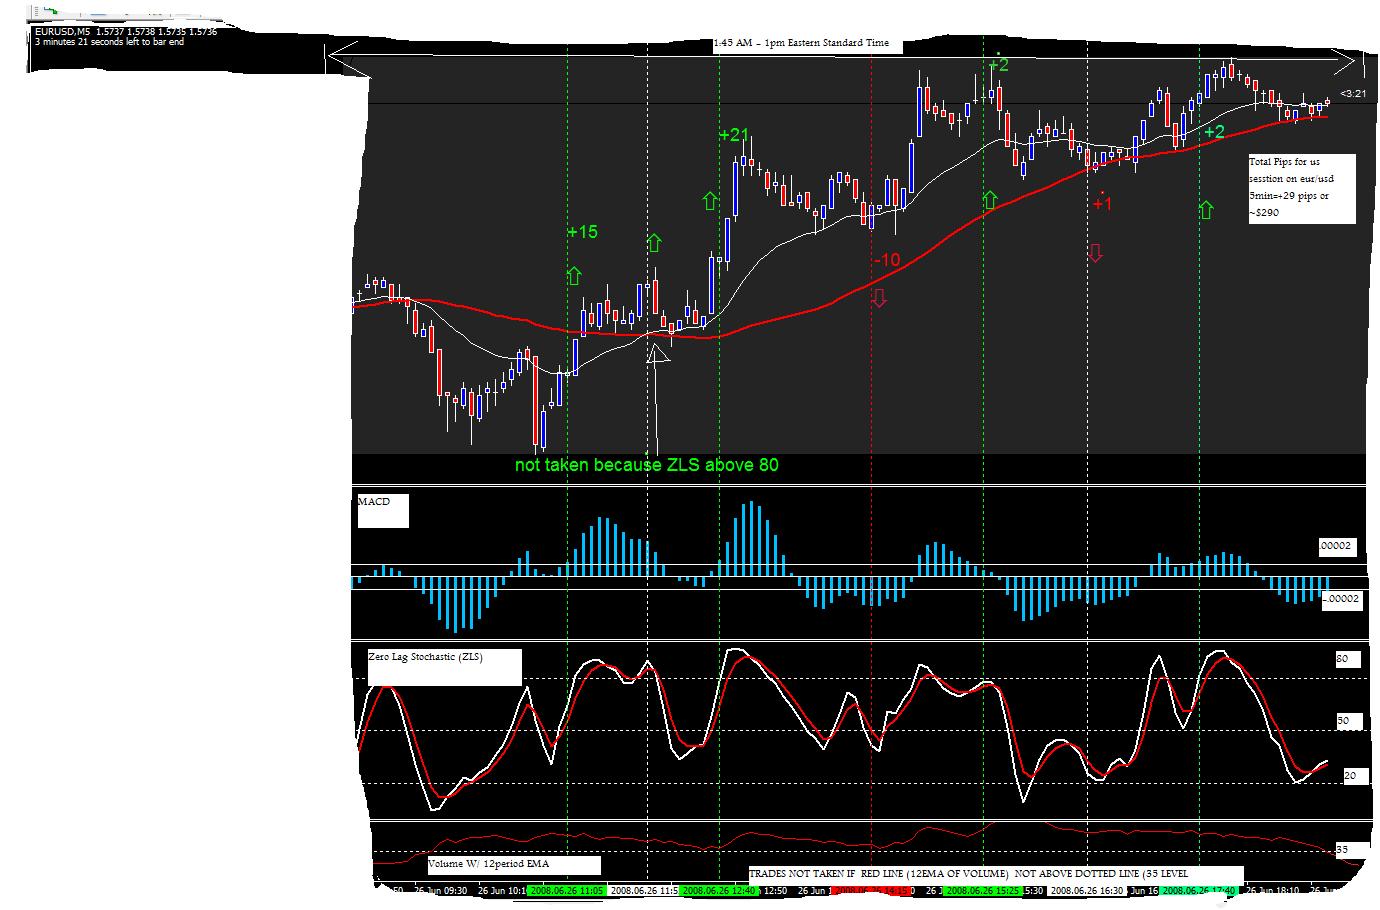Click the '26 Jun 09:30' time axis label
1380x910 pixels.
point(440,890)
